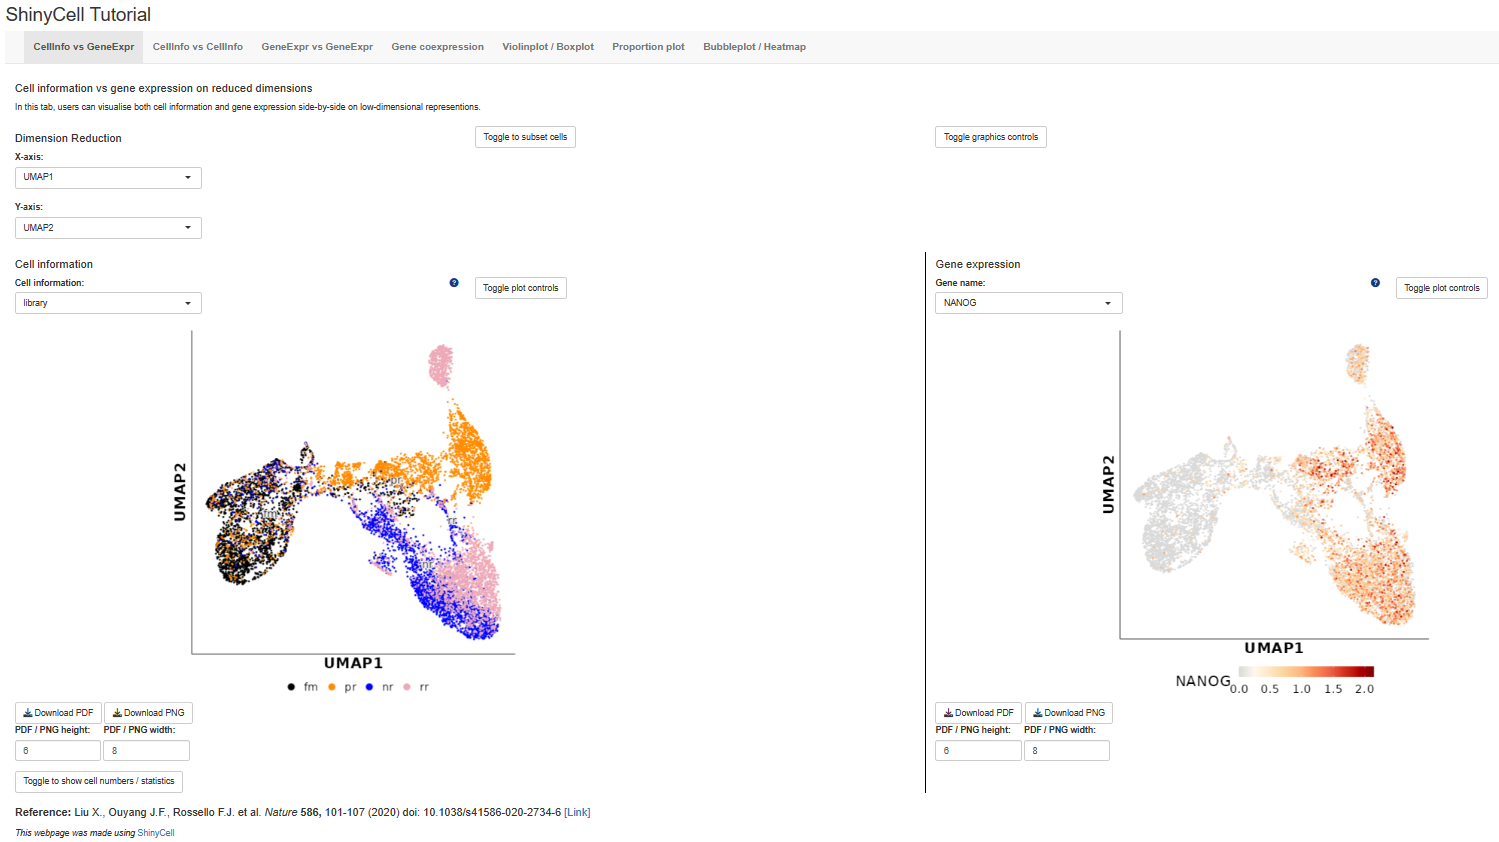The image size is (1499, 842).
Task: Toggle to subset cells
Action: point(525,137)
